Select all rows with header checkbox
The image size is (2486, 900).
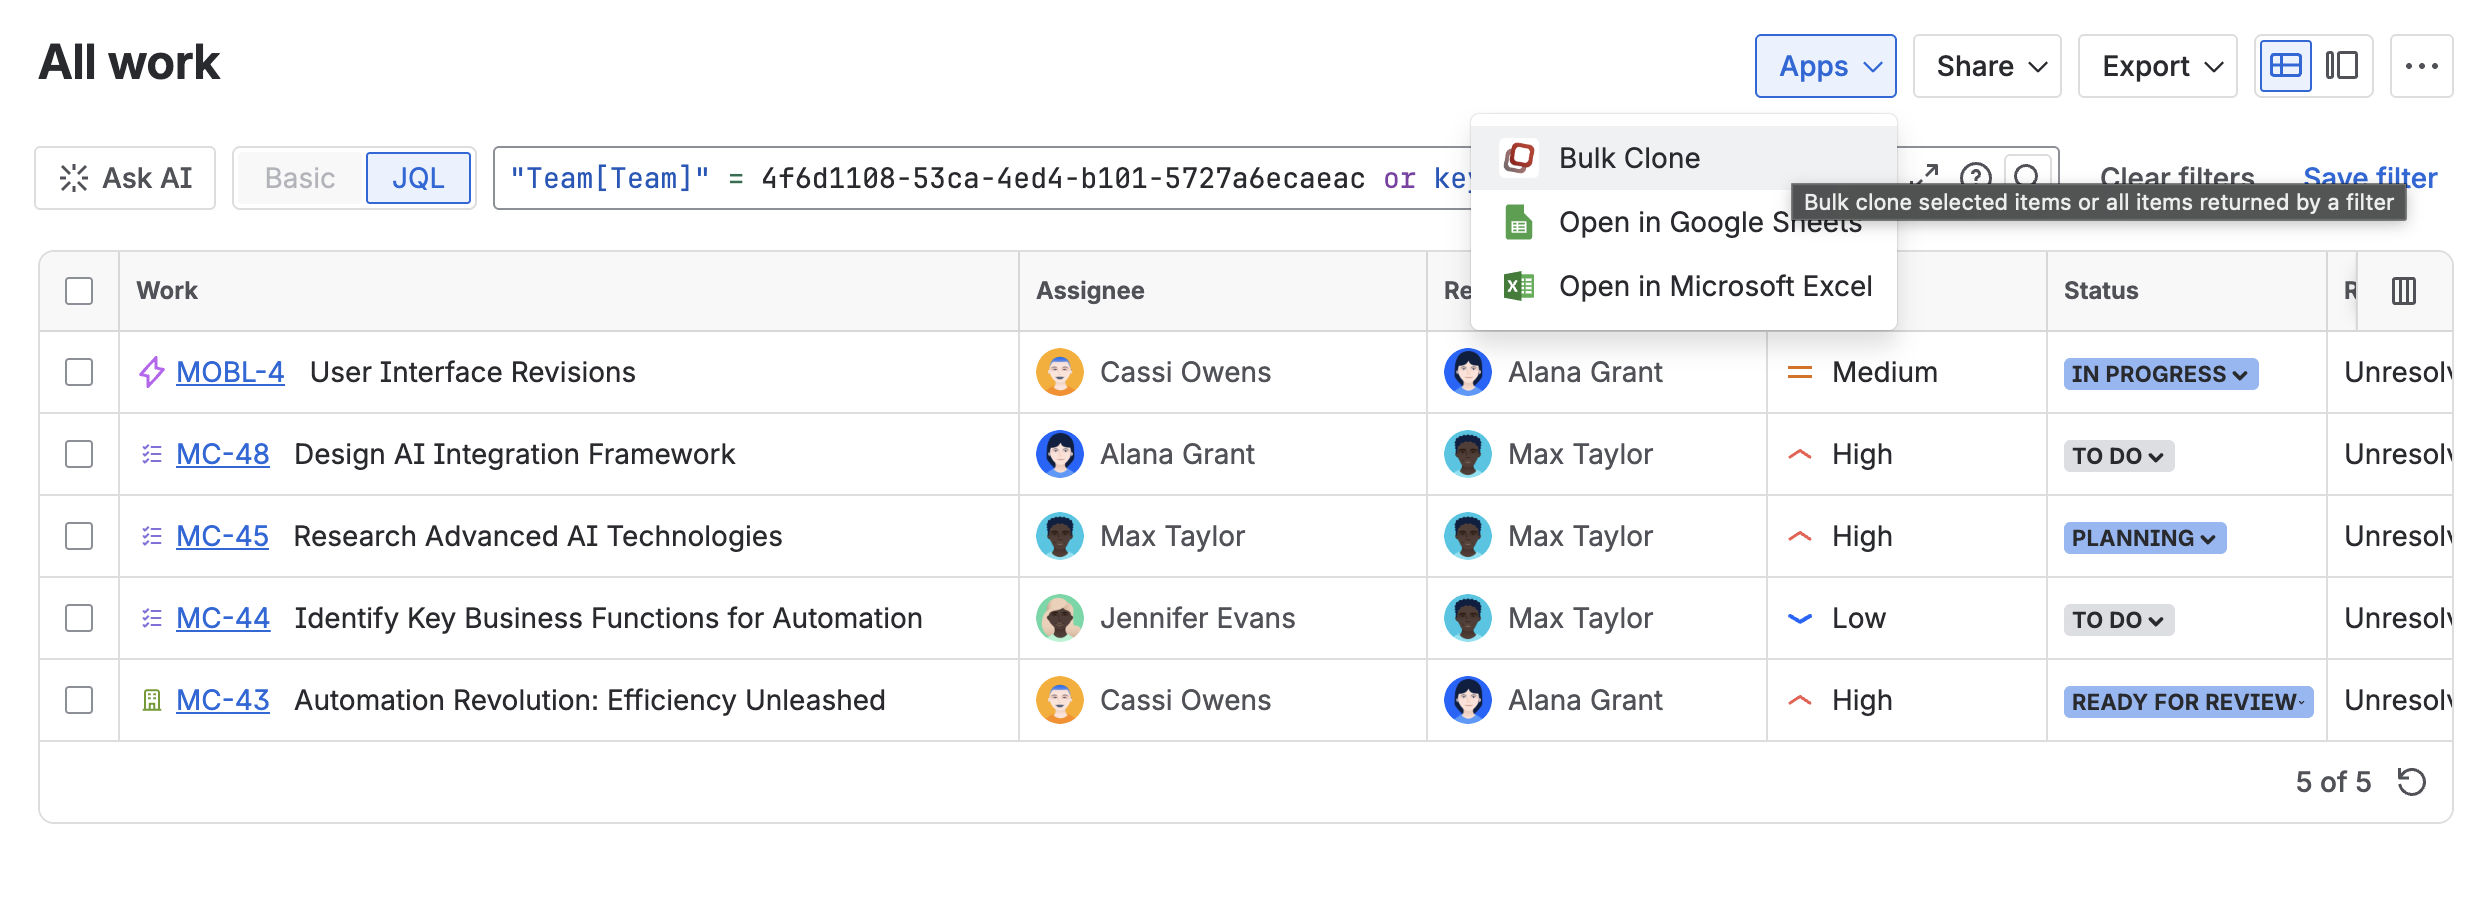[79, 291]
